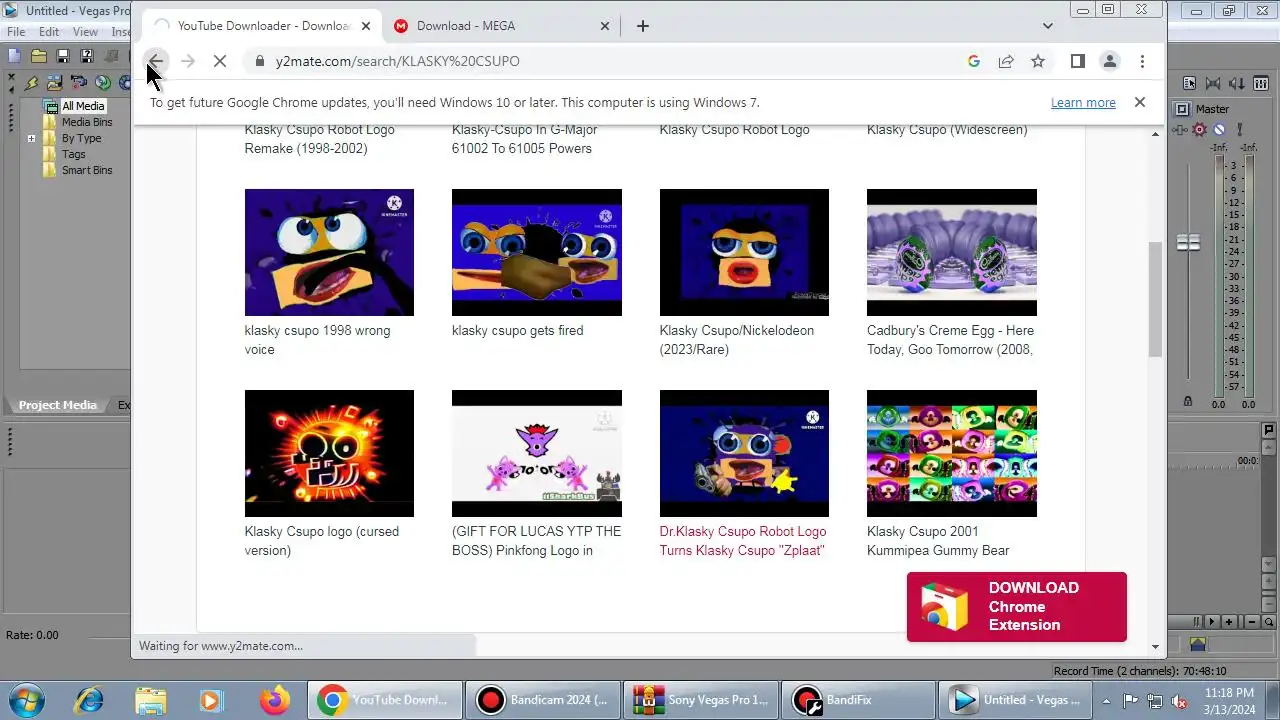
Task: Click Download Chrome Extension banner
Action: click(x=1017, y=607)
